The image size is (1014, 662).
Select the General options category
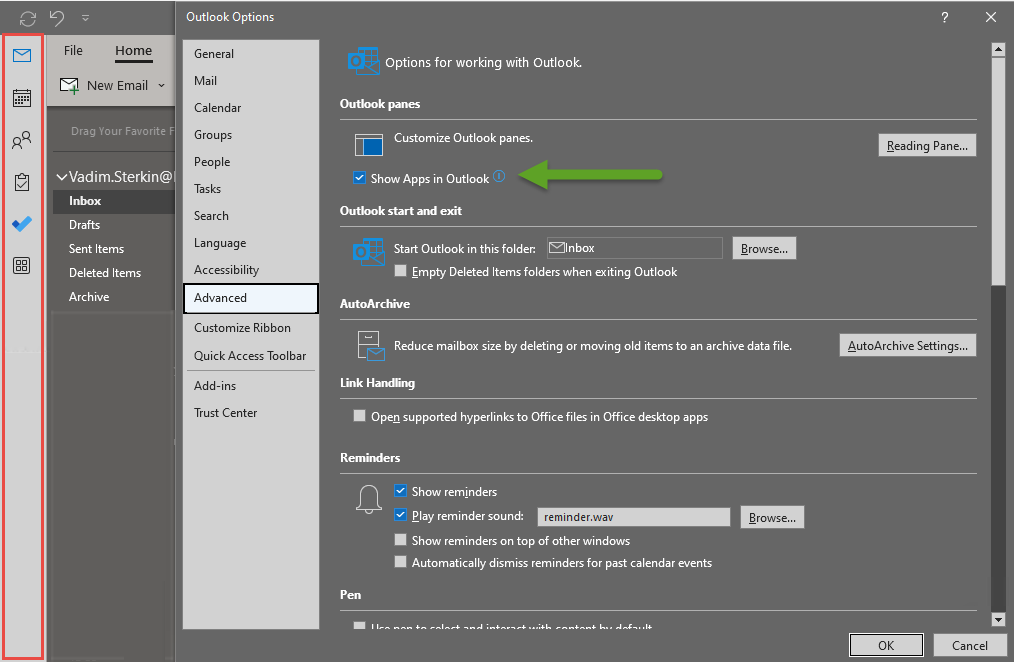251,54
